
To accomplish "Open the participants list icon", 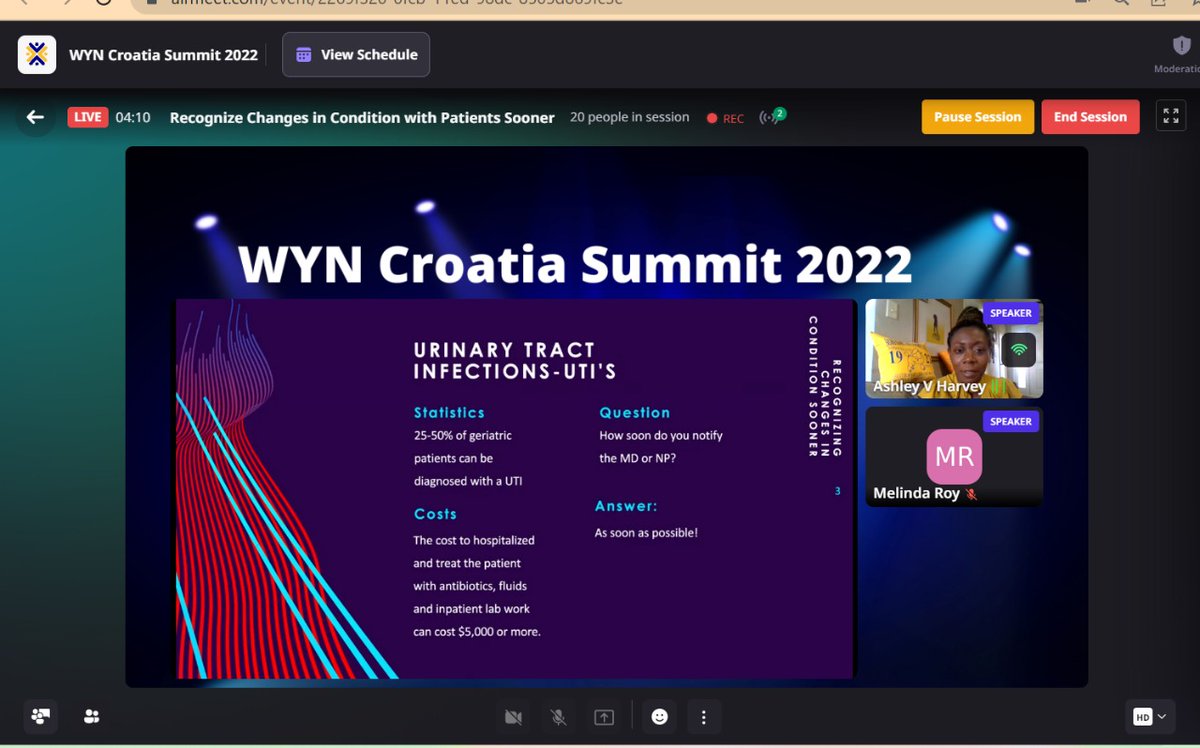I will coord(92,716).
